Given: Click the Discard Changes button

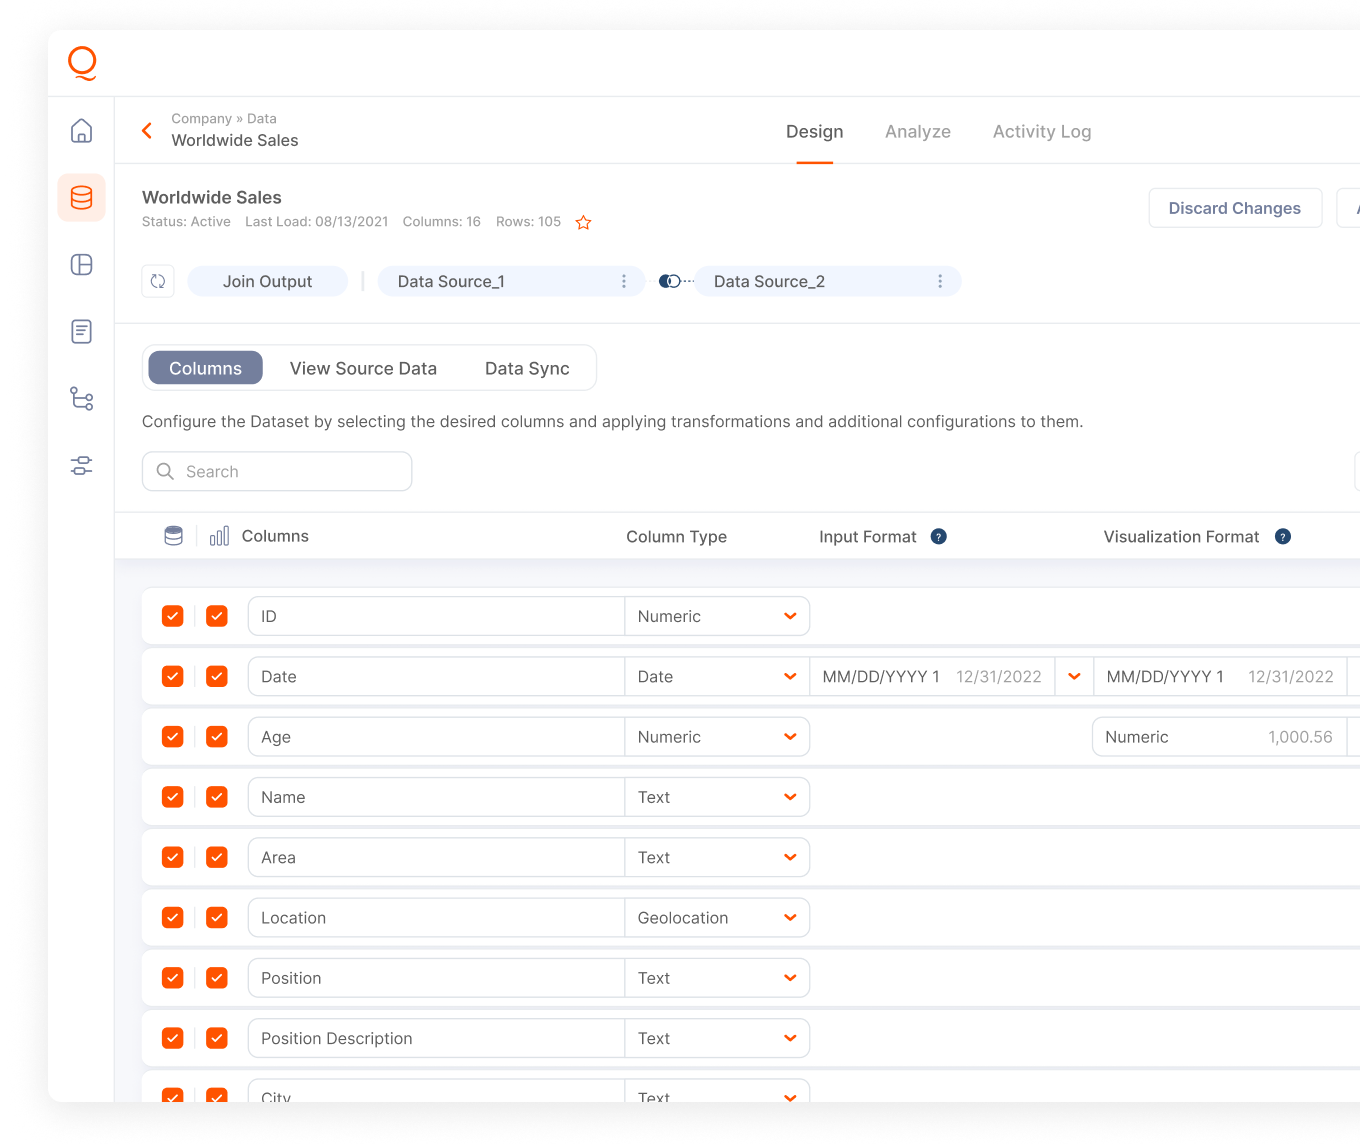Looking at the screenshot, I should click(1235, 208).
